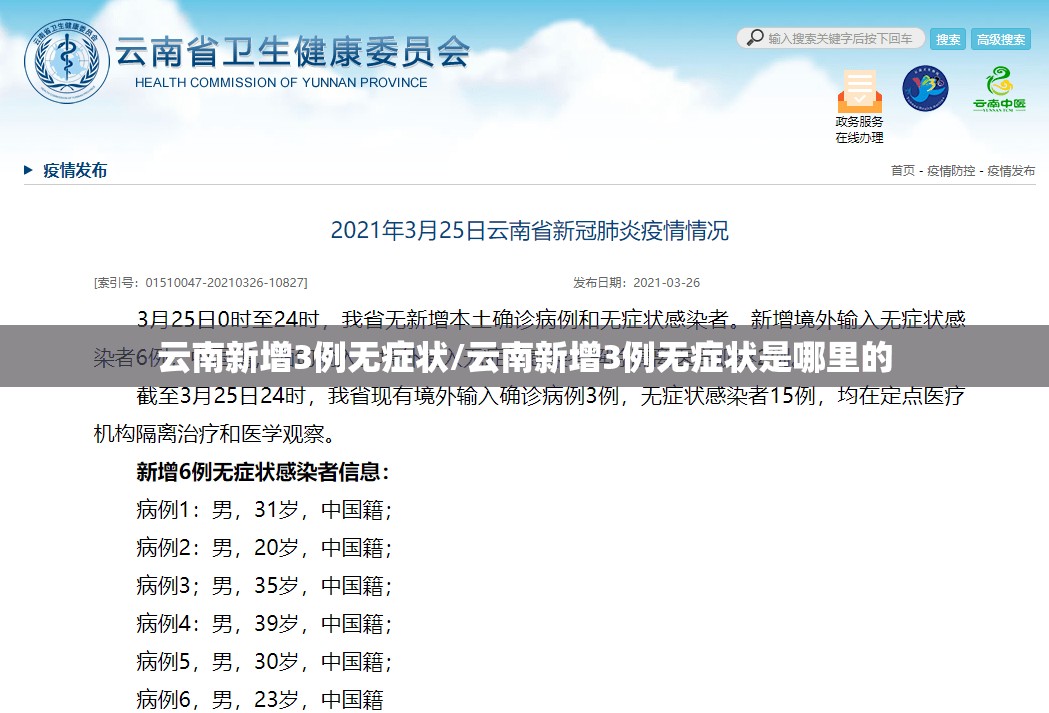
Task: Click heading 新增6例无症状感染者信息
Action: pyautogui.click(x=262, y=472)
